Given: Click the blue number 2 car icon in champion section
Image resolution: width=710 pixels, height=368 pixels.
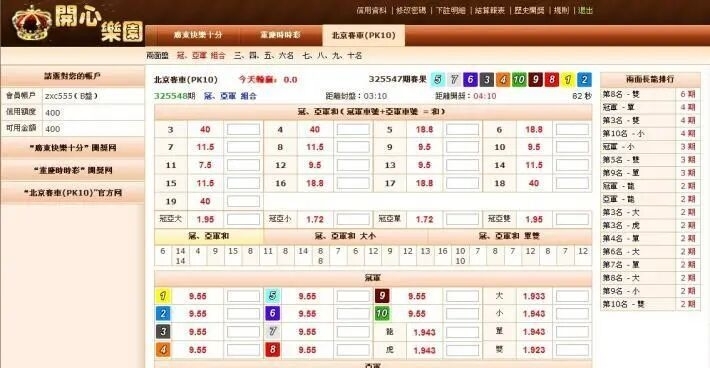Looking at the screenshot, I should (163, 313).
